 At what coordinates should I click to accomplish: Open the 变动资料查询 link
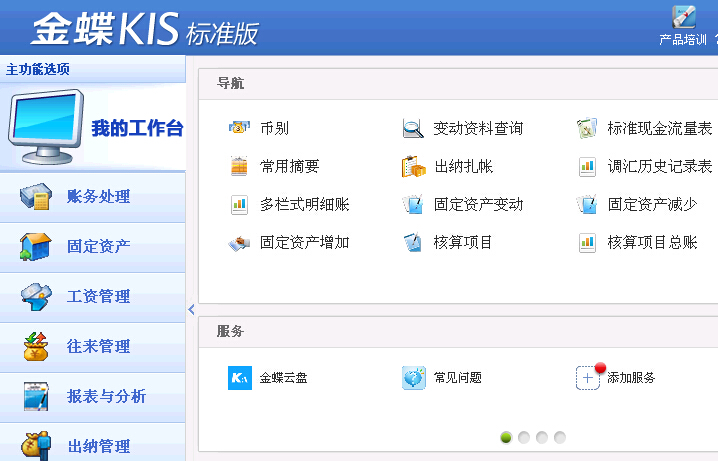point(478,128)
